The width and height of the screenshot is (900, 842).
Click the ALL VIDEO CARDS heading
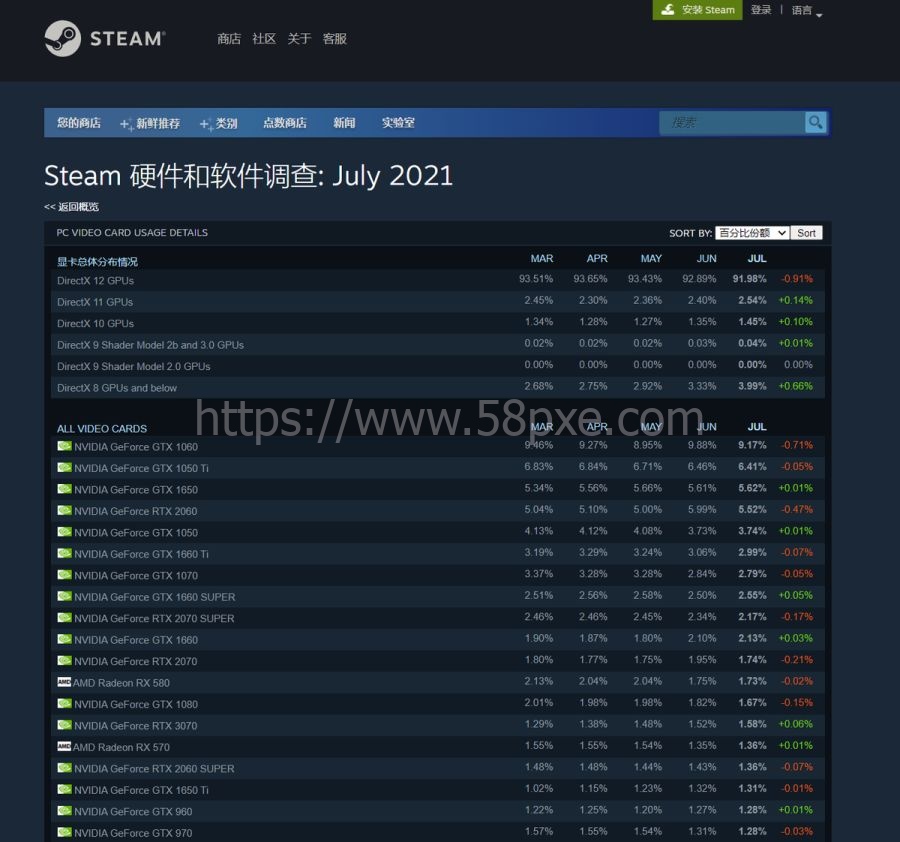[102, 429]
